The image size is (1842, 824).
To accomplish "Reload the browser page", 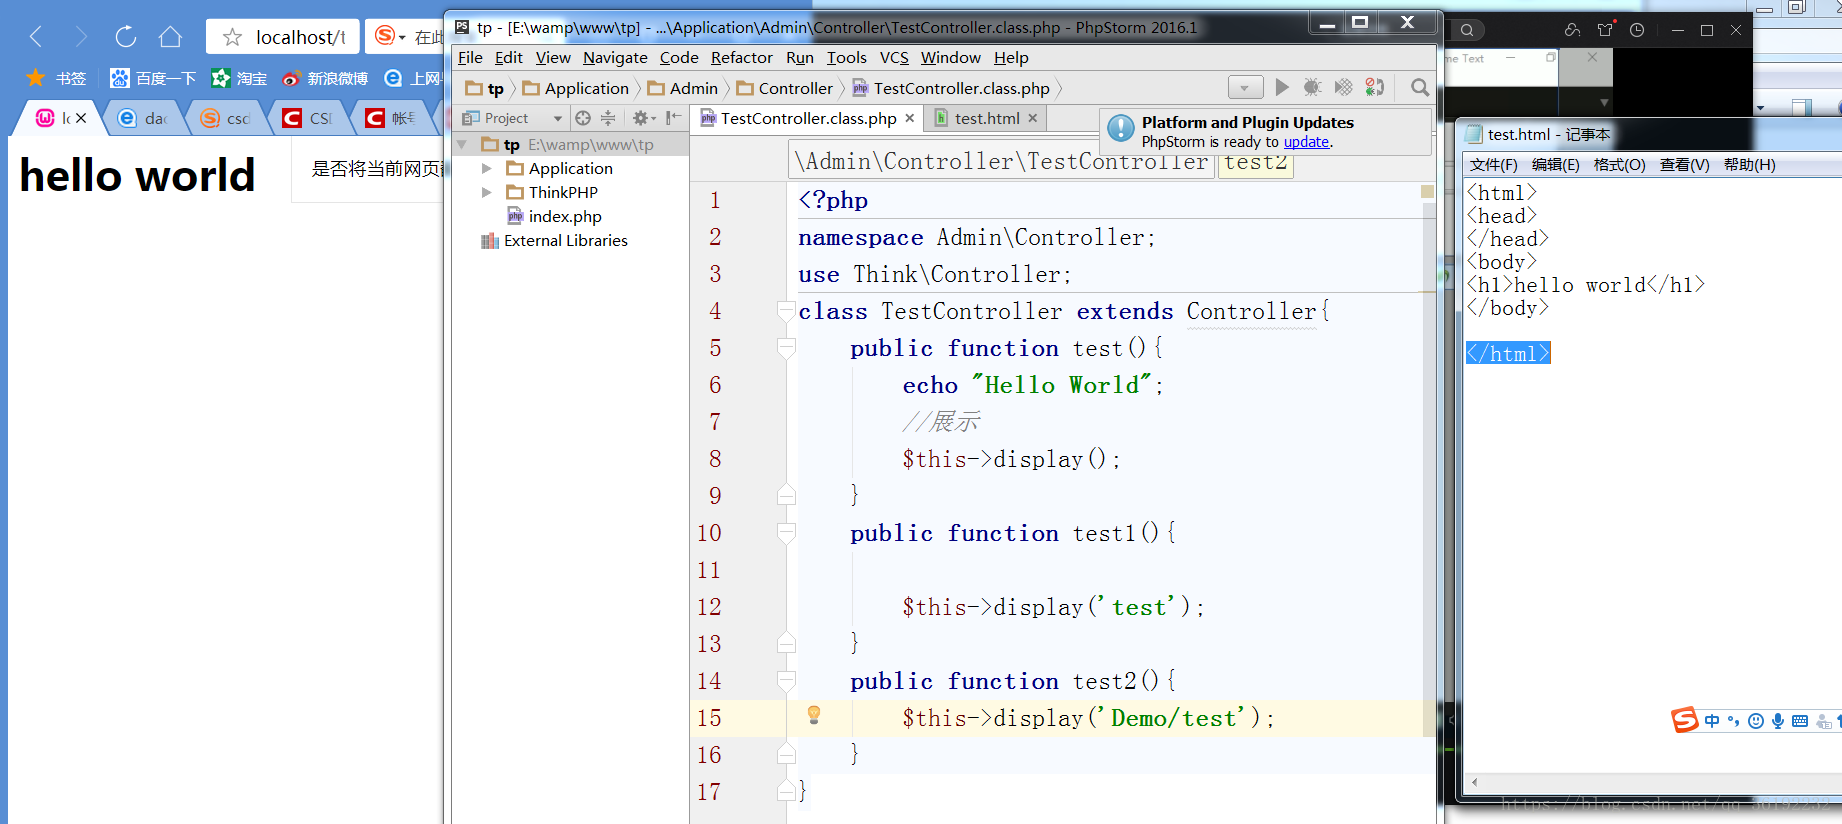I will pyautogui.click(x=126, y=37).
